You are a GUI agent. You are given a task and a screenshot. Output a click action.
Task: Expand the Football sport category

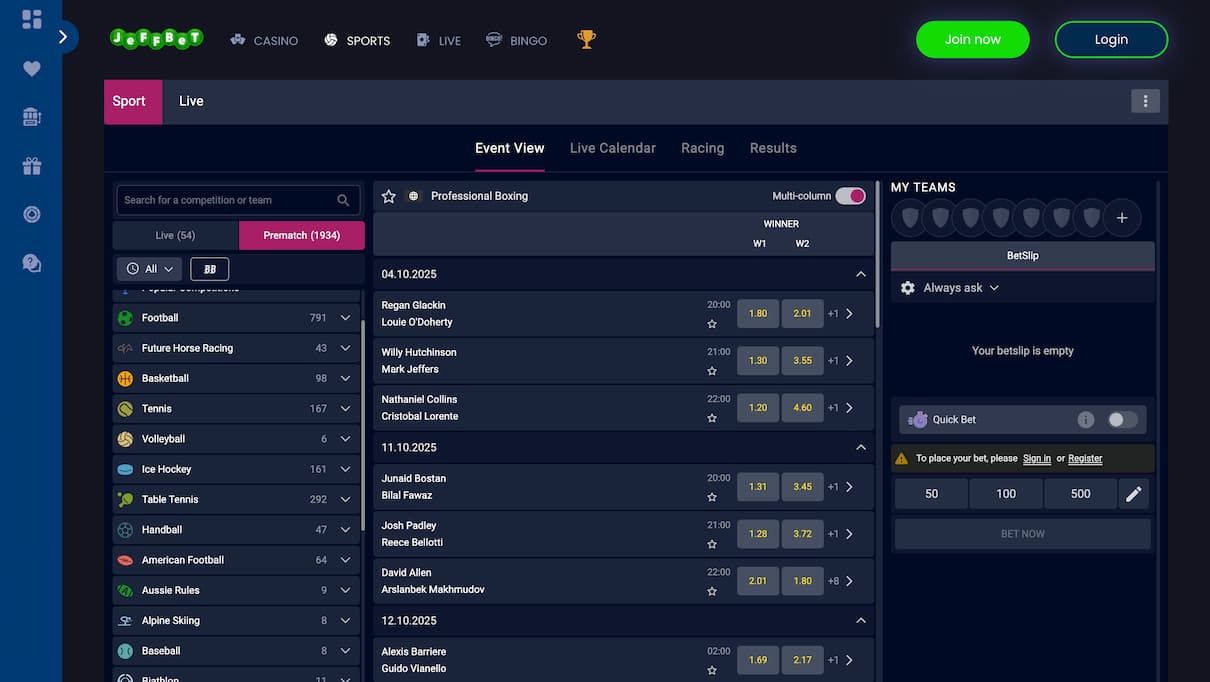(345, 318)
